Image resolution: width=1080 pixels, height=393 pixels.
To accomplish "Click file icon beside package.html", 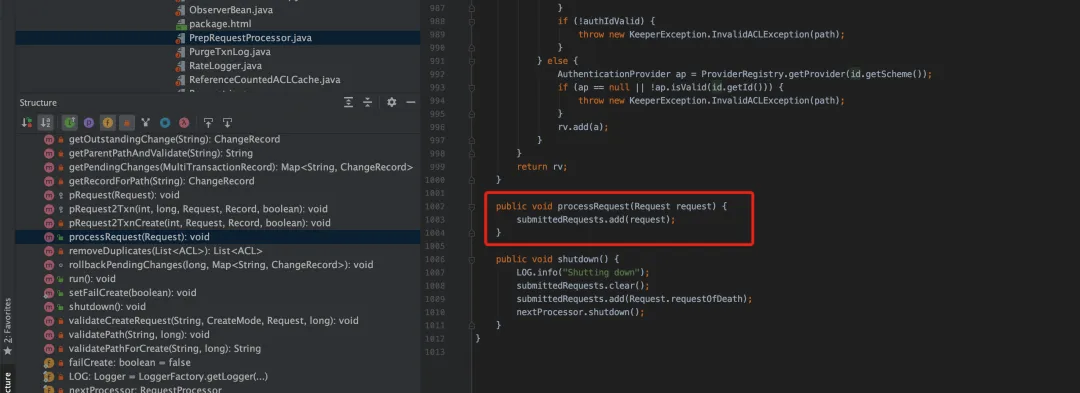I will click(x=180, y=24).
